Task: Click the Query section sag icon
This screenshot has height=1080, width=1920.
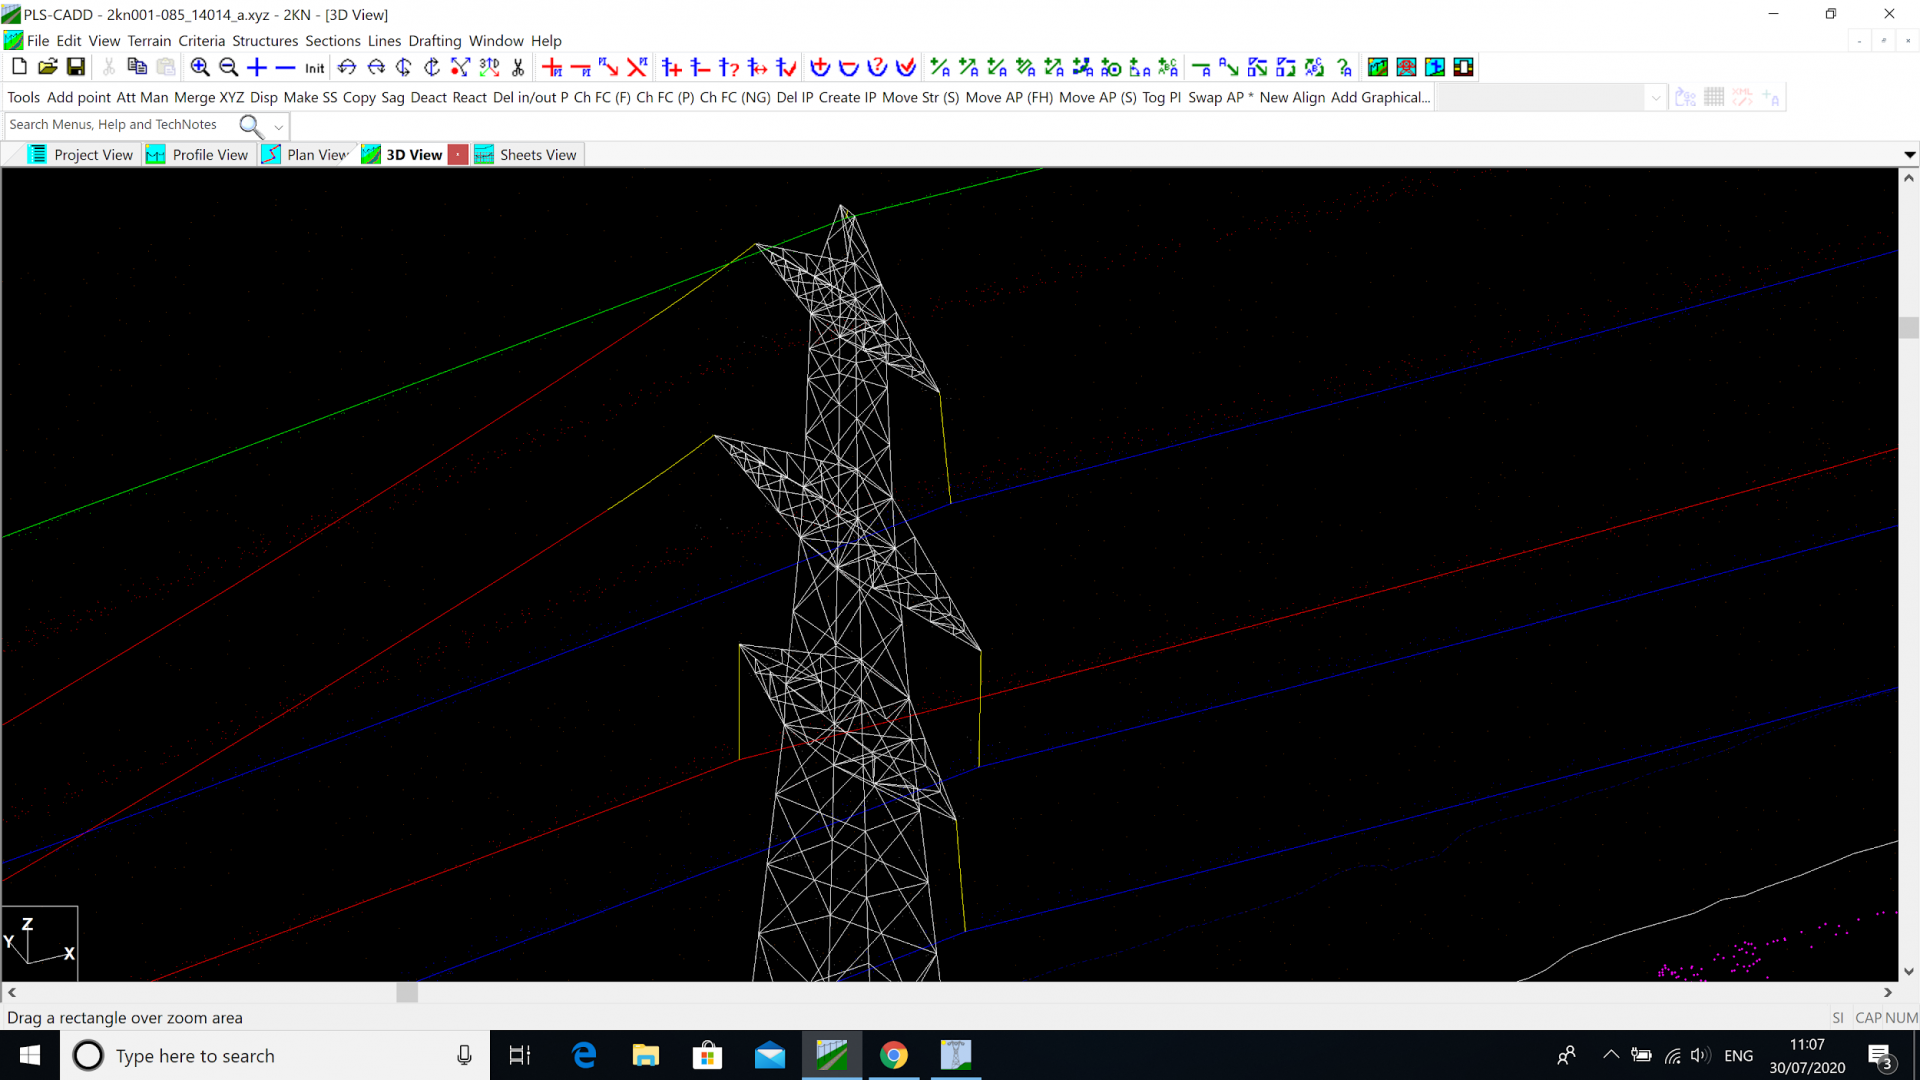Action: tap(877, 67)
